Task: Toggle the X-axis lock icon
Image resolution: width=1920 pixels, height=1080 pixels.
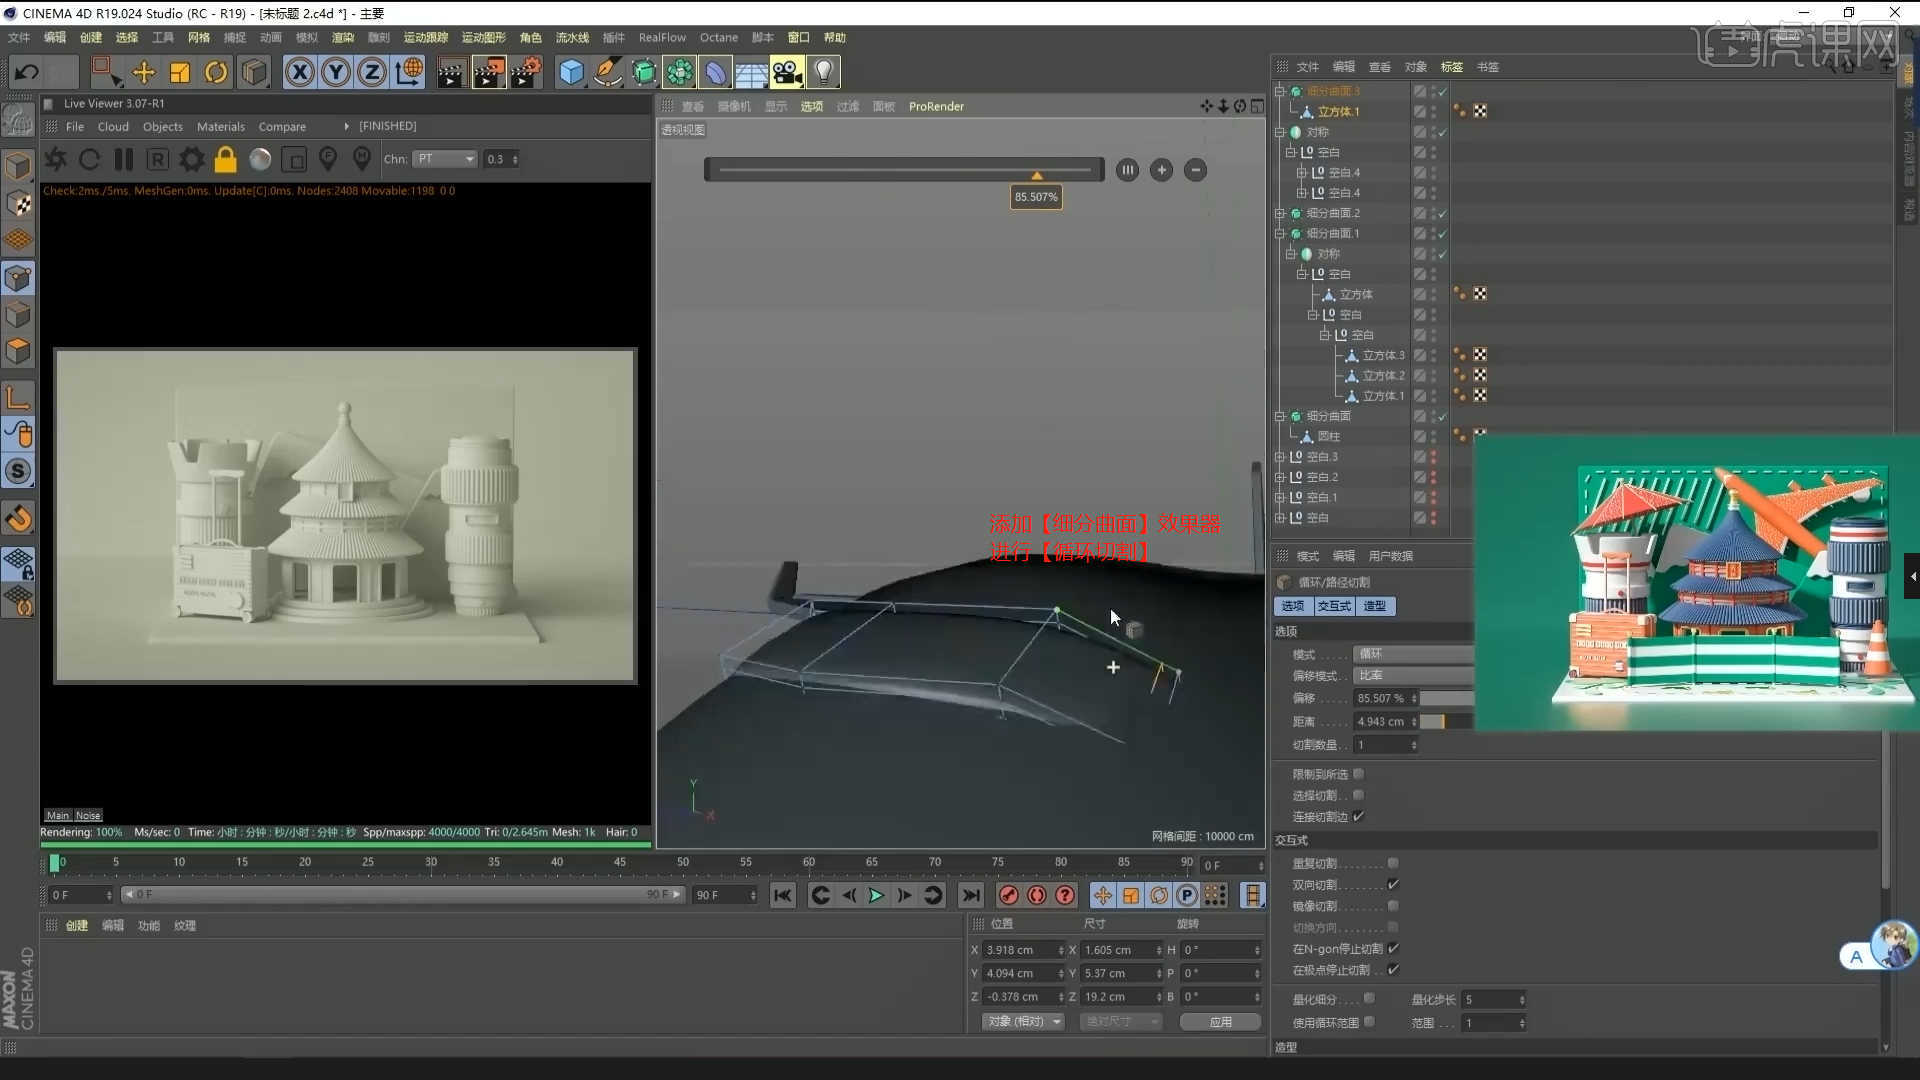Action: (x=299, y=72)
